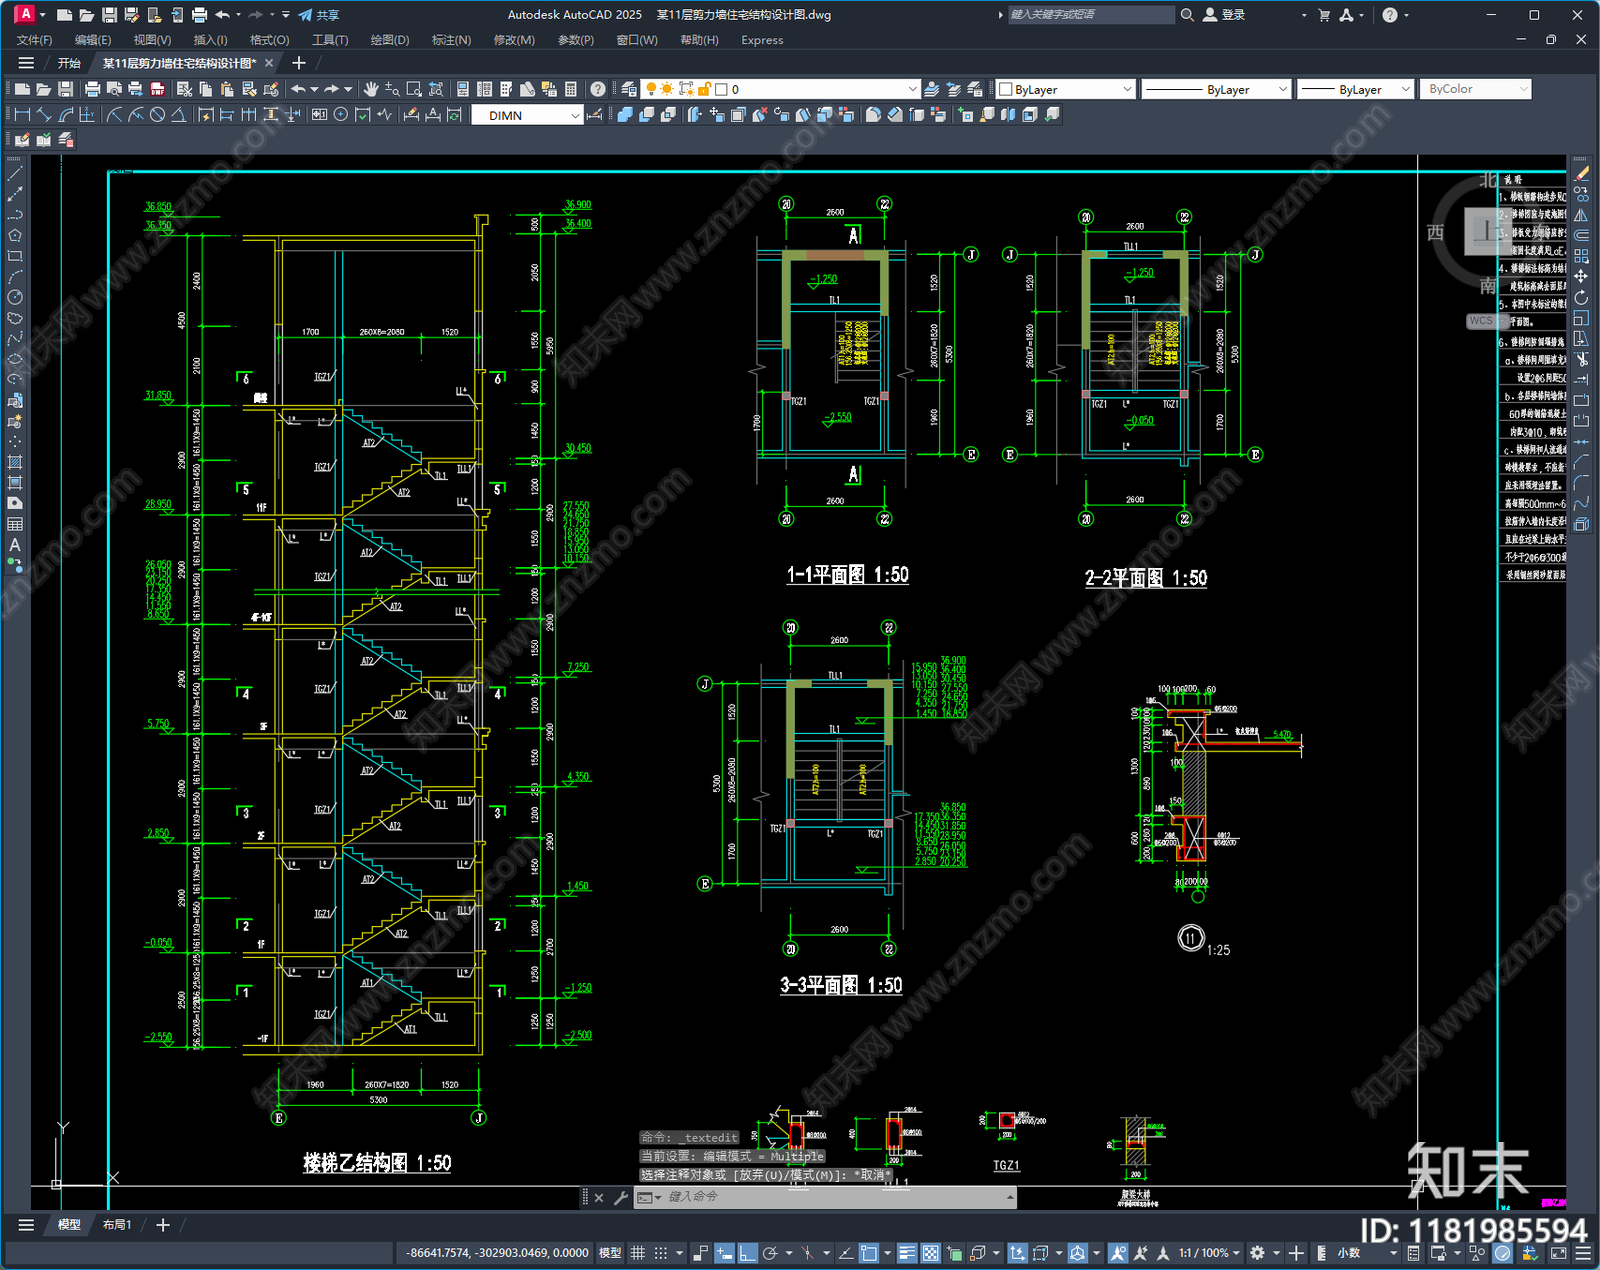
Task: Click the Linear dimension tool icon
Action: click(x=22, y=115)
